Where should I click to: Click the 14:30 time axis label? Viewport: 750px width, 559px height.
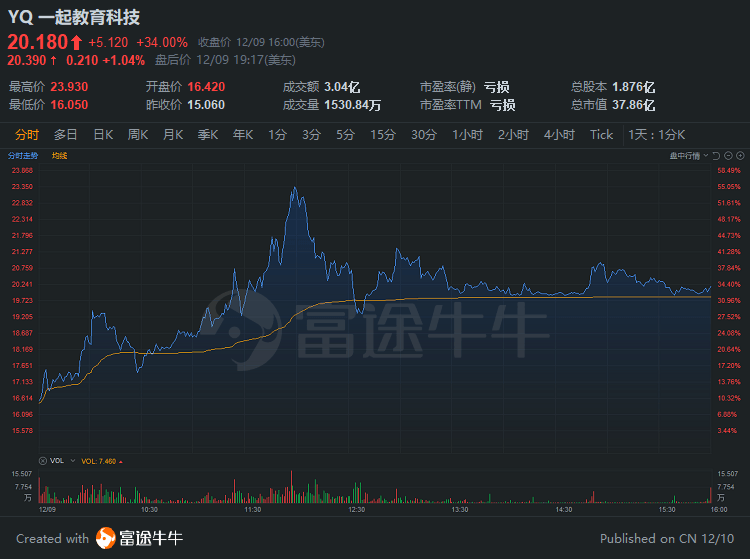point(564,510)
